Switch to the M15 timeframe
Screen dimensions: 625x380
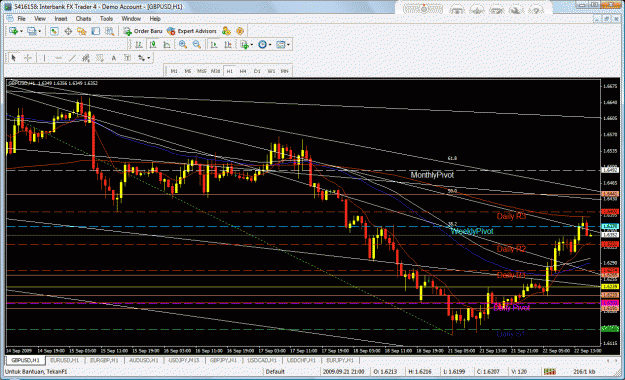point(202,71)
